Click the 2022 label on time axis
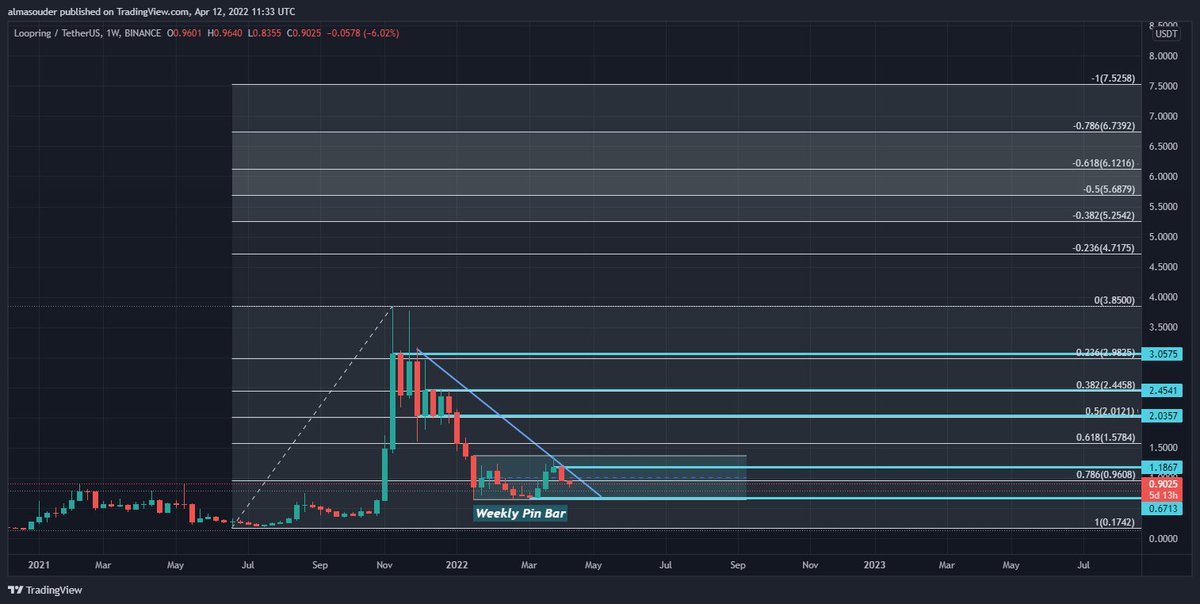This screenshot has width=1200, height=604. [x=457, y=565]
